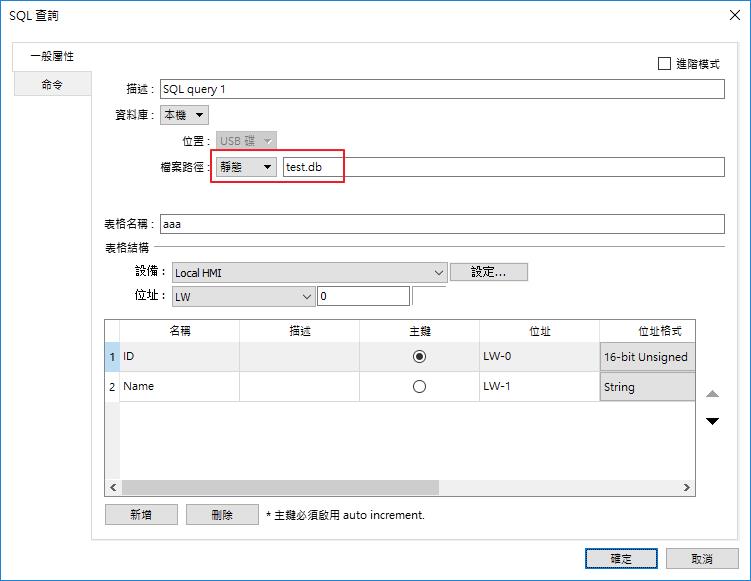Click the table horizontal scrollbar thumb

point(280,488)
